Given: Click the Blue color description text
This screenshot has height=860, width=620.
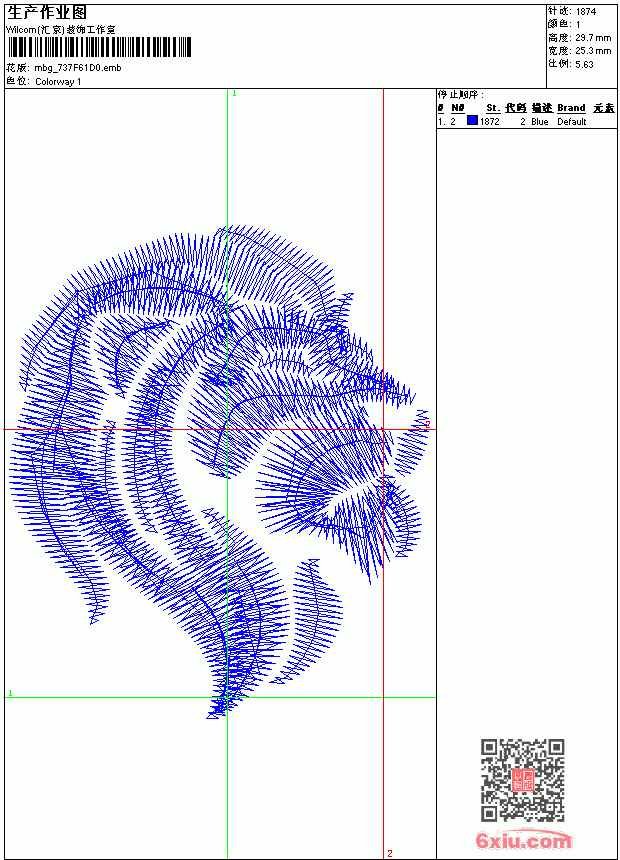Looking at the screenshot, I should click(x=539, y=122).
